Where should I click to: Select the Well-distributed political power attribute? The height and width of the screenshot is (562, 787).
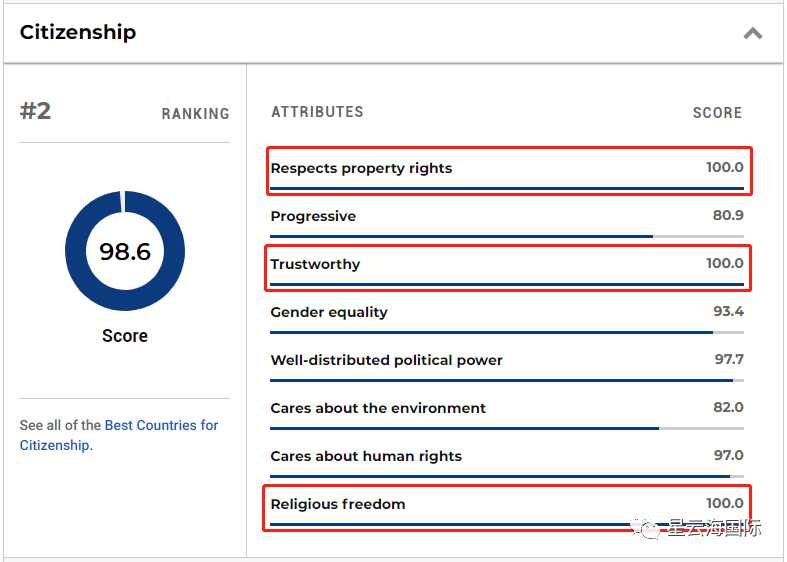pos(386,360)
